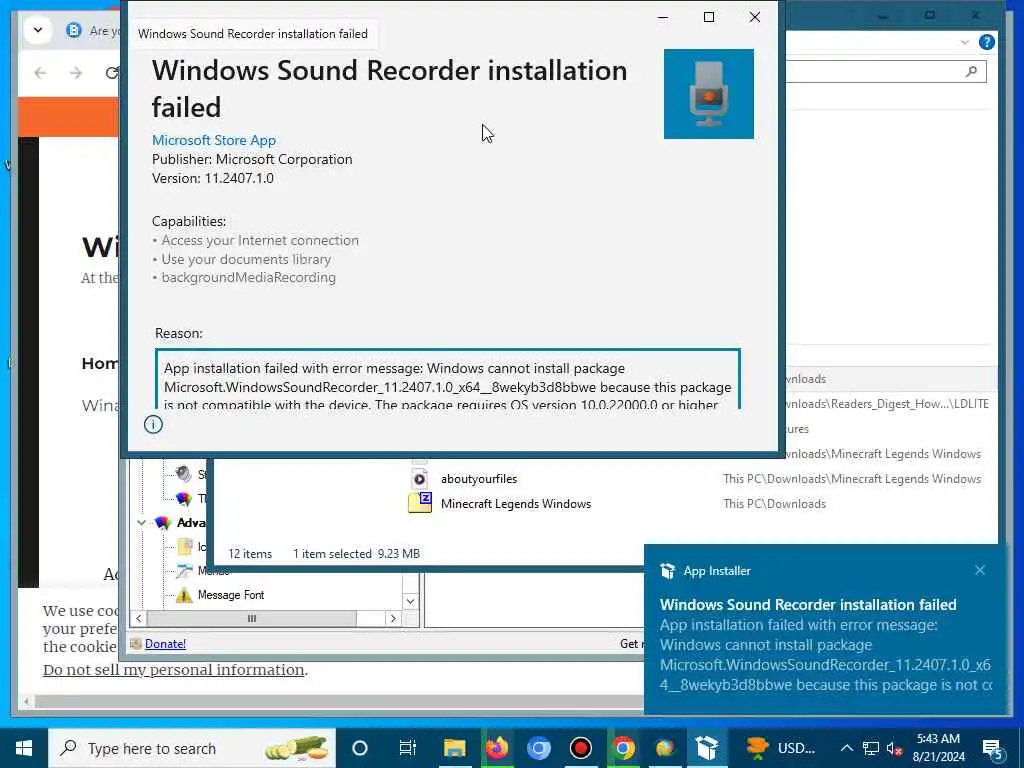Viewport: 1024px width, 768px height.
Task: Expand the File Explorer ribbon chevron
Action: (965, 42)
